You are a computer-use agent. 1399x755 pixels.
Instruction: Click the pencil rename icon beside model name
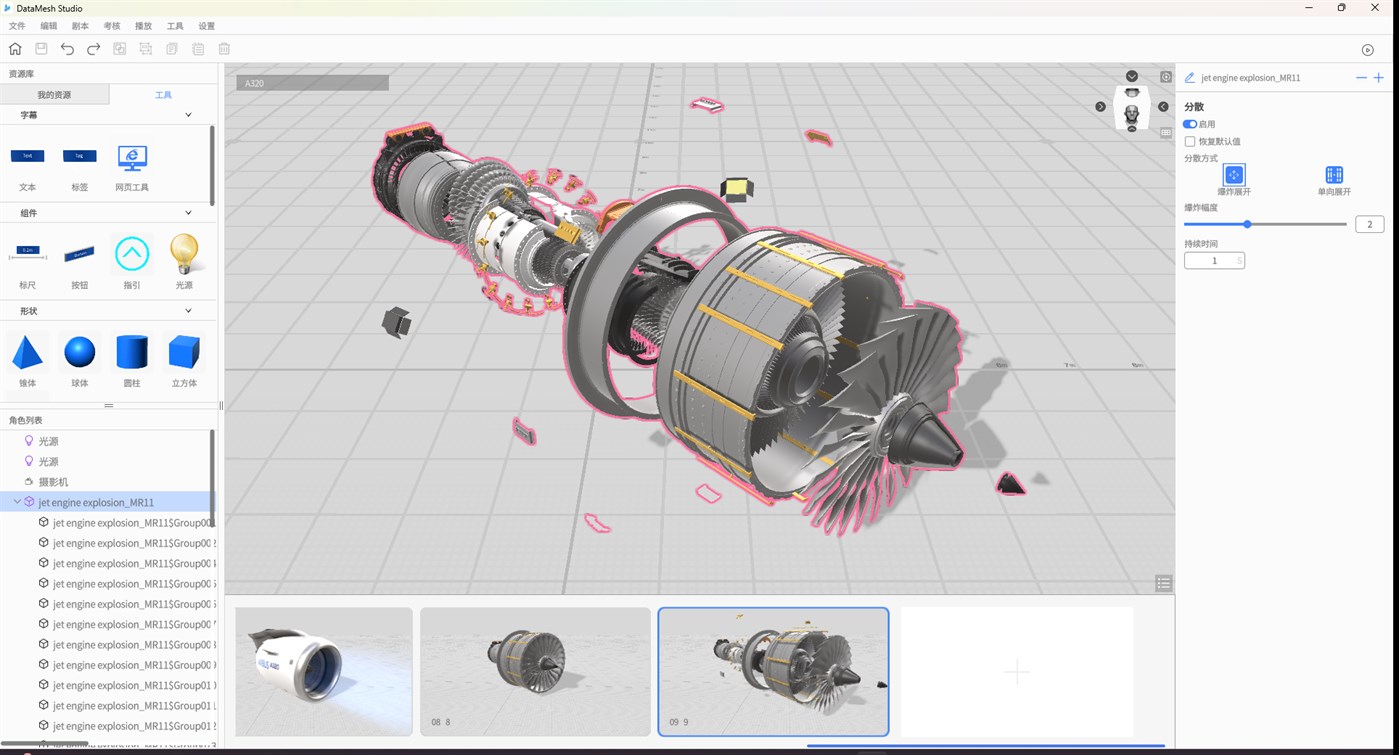(1189, 78)
